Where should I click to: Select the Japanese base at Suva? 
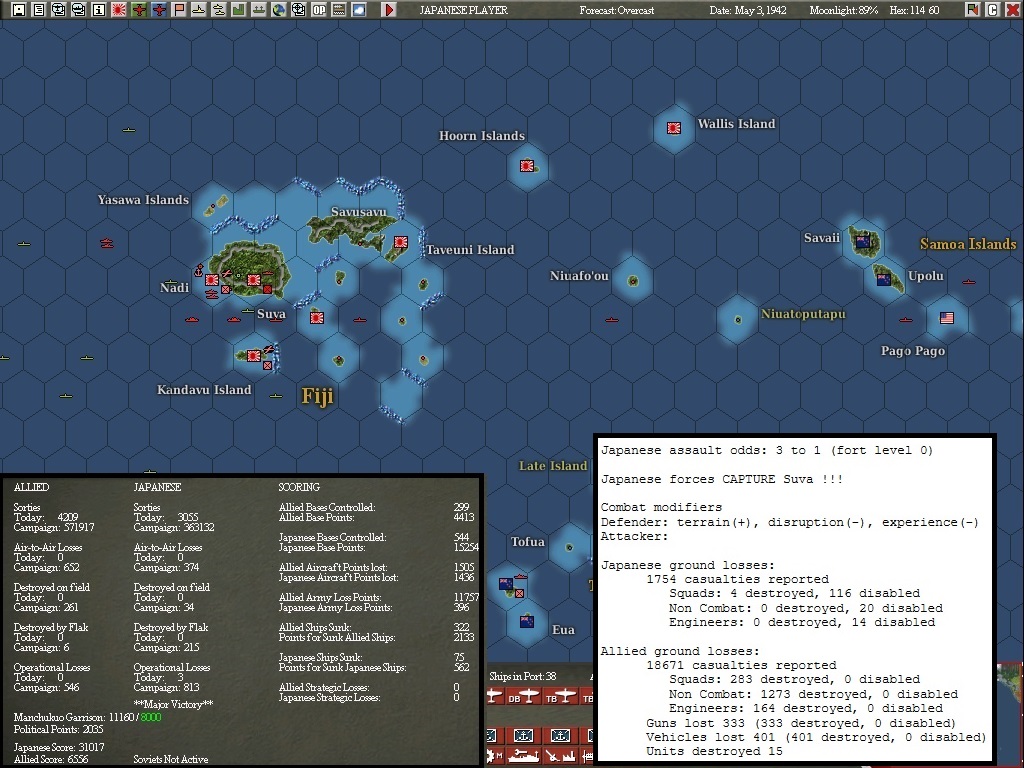[253, 280]
